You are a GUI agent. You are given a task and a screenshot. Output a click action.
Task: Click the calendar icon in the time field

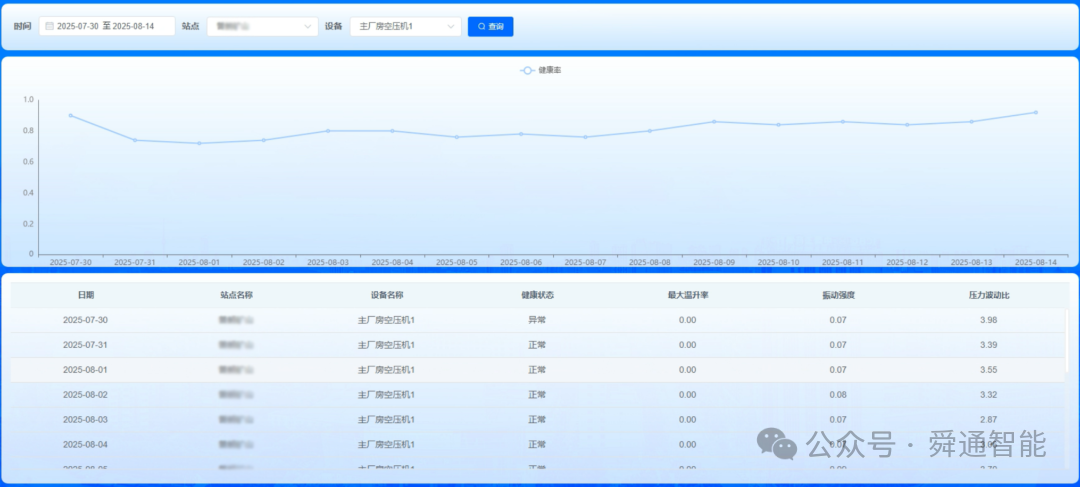(x=49, y=26)
